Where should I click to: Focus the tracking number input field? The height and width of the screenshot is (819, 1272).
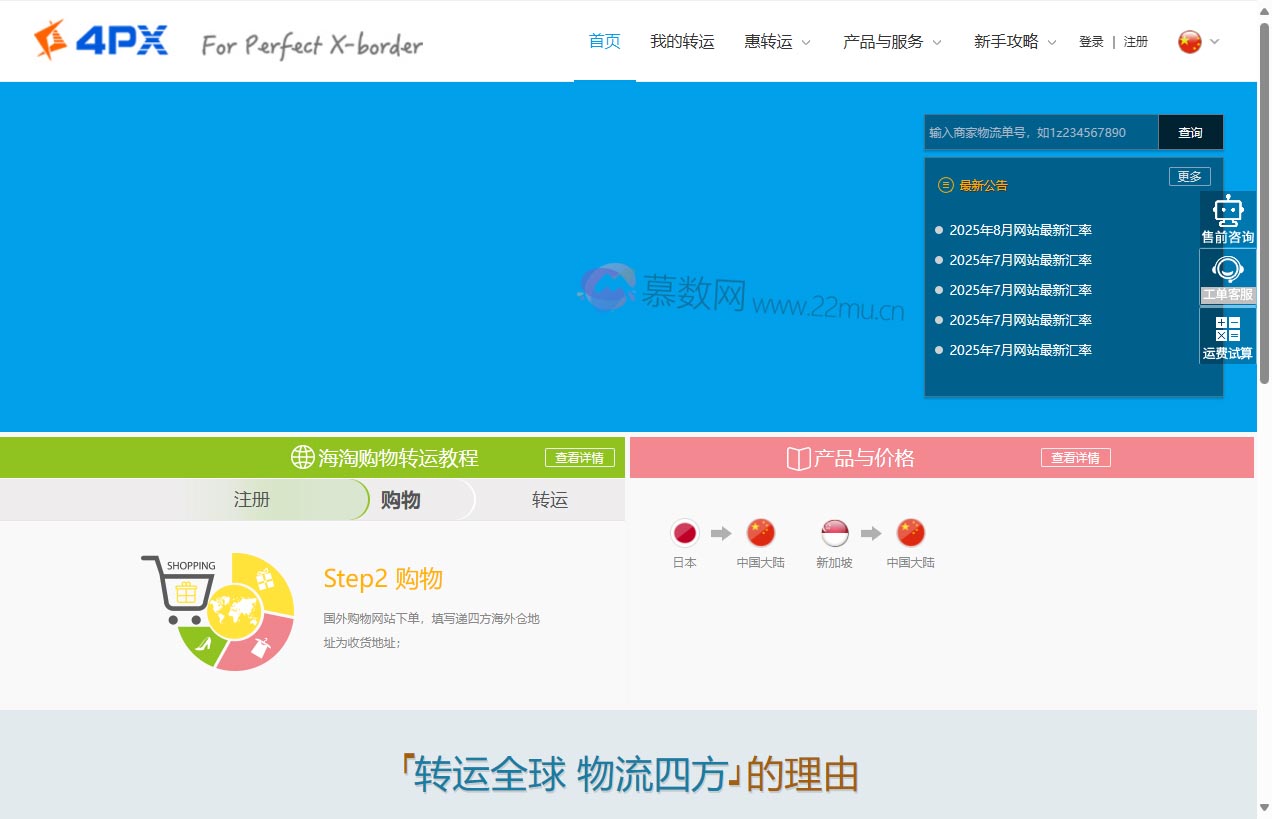[1040, 132]
